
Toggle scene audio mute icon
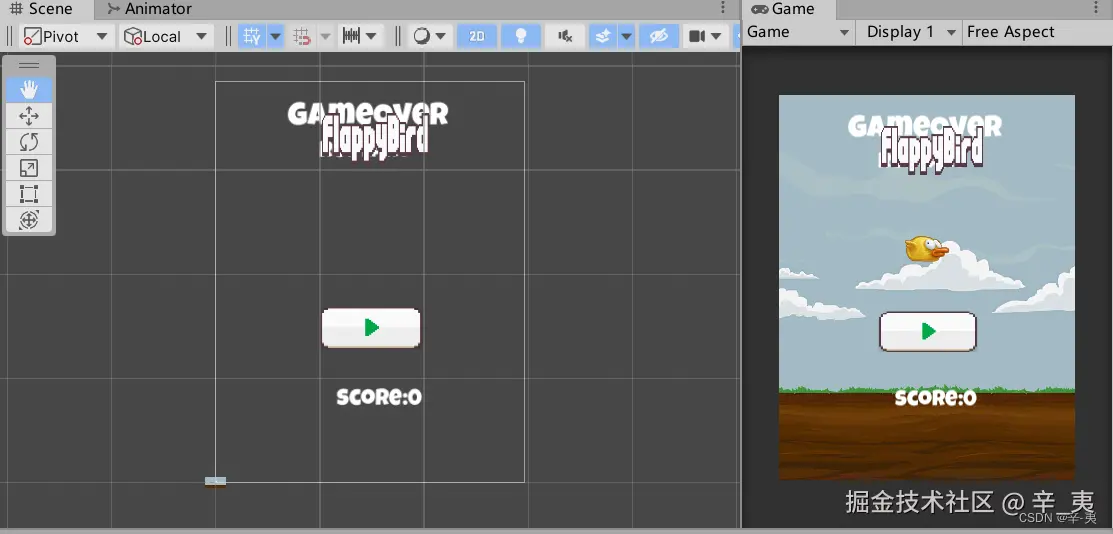pos(565,36)
